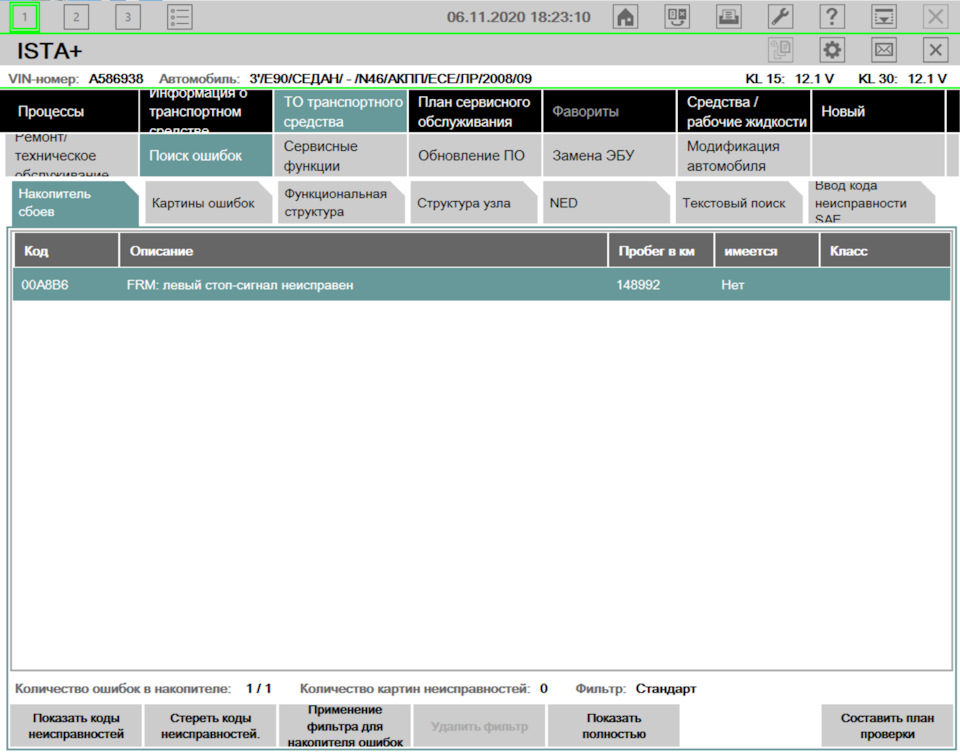The width and height of the screenshot is (960, 753).
Task: Open the Процессы menu
Action: pos(70,111)
